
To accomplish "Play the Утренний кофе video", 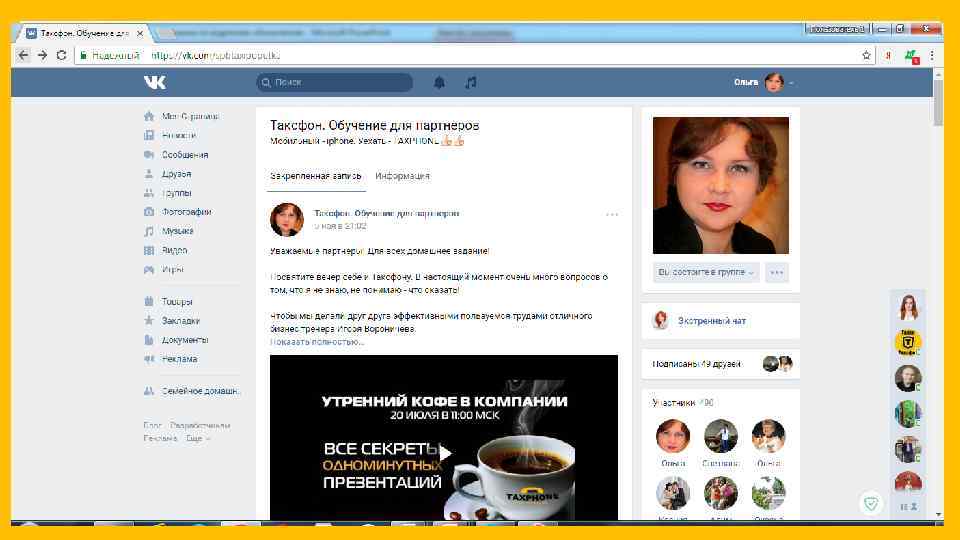I will [x=444, y=453].
